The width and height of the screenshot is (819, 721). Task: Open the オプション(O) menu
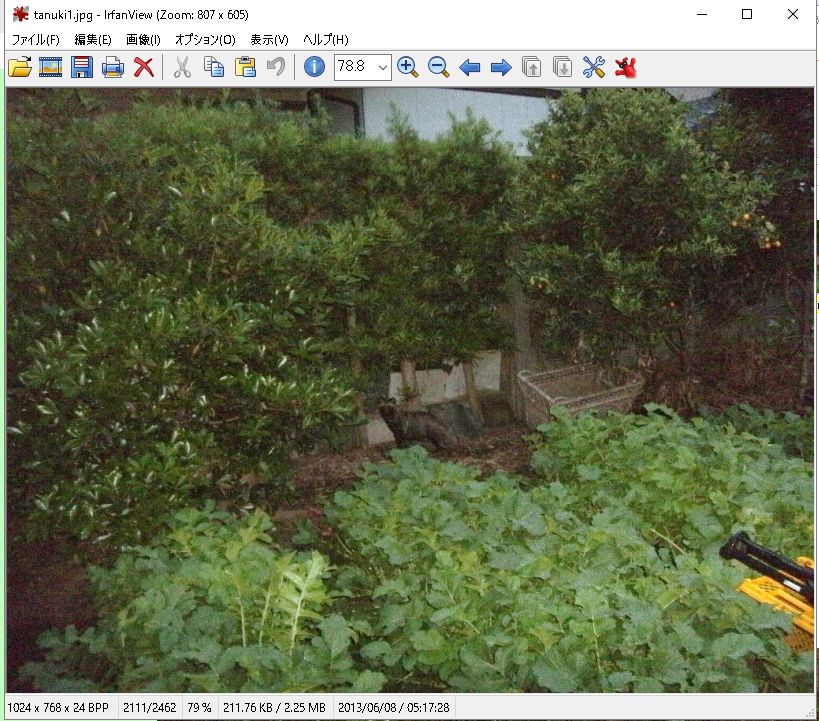tap(205, 40)
